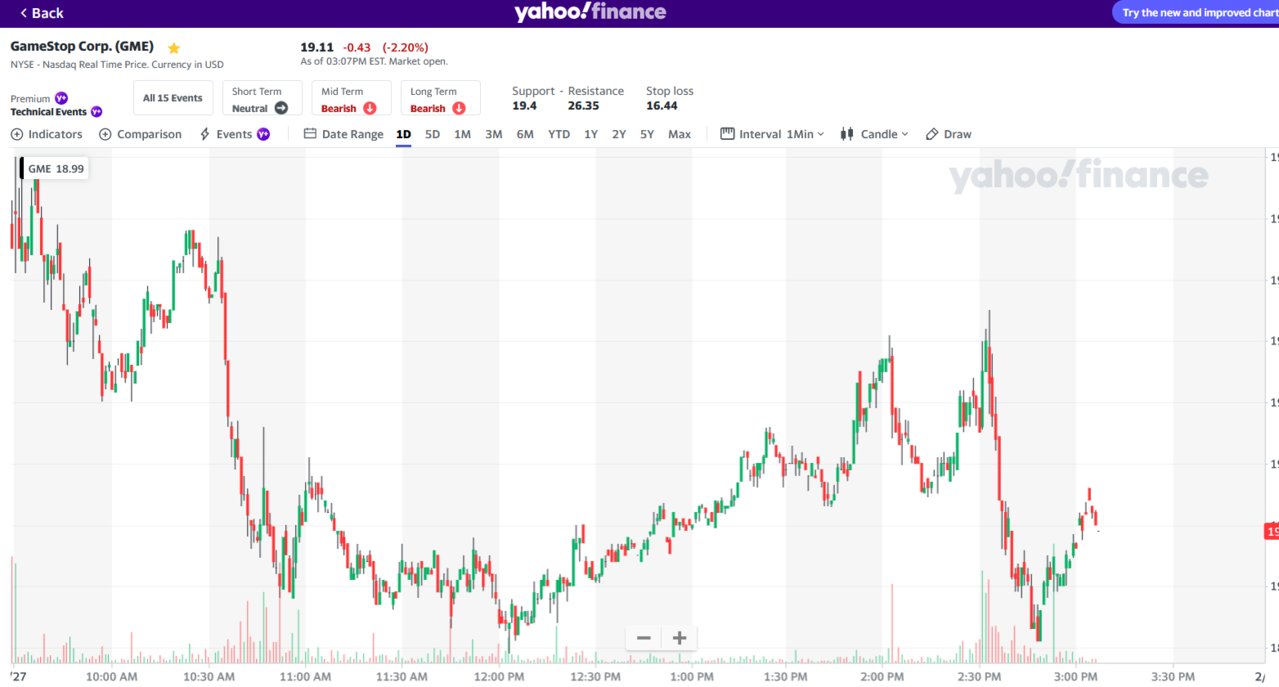
Task: Add a Comparison symbol
Action: [140, 134]
